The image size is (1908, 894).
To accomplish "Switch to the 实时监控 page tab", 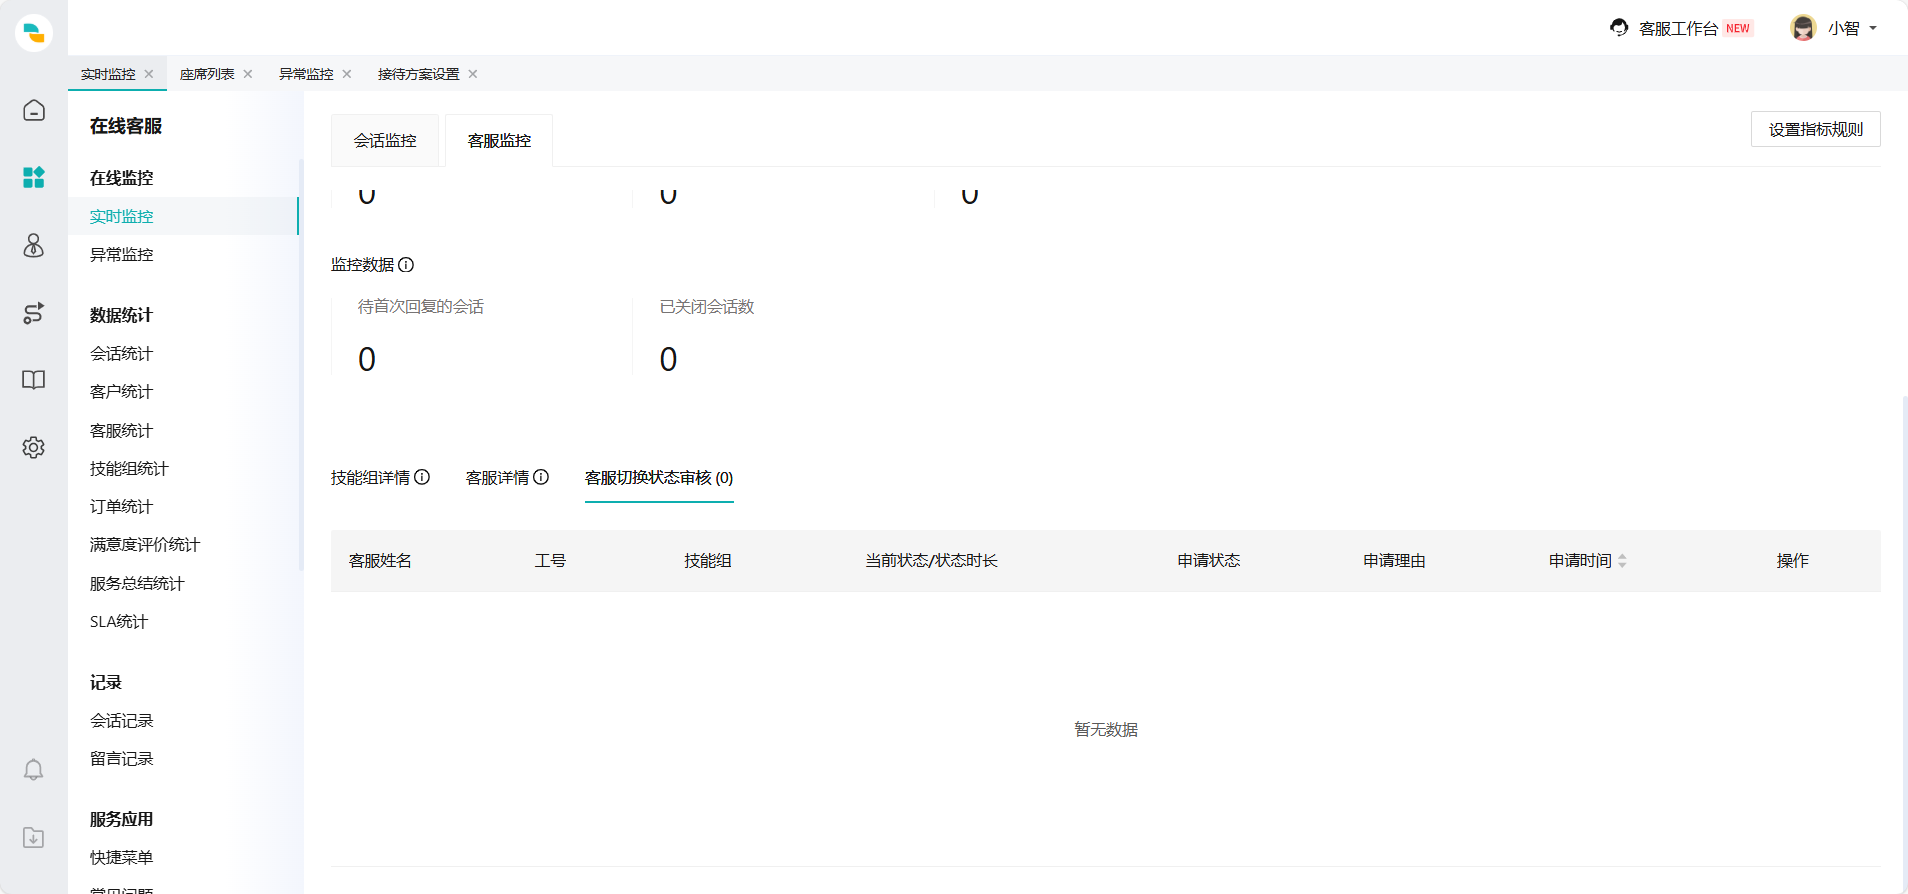I will 108,74.
